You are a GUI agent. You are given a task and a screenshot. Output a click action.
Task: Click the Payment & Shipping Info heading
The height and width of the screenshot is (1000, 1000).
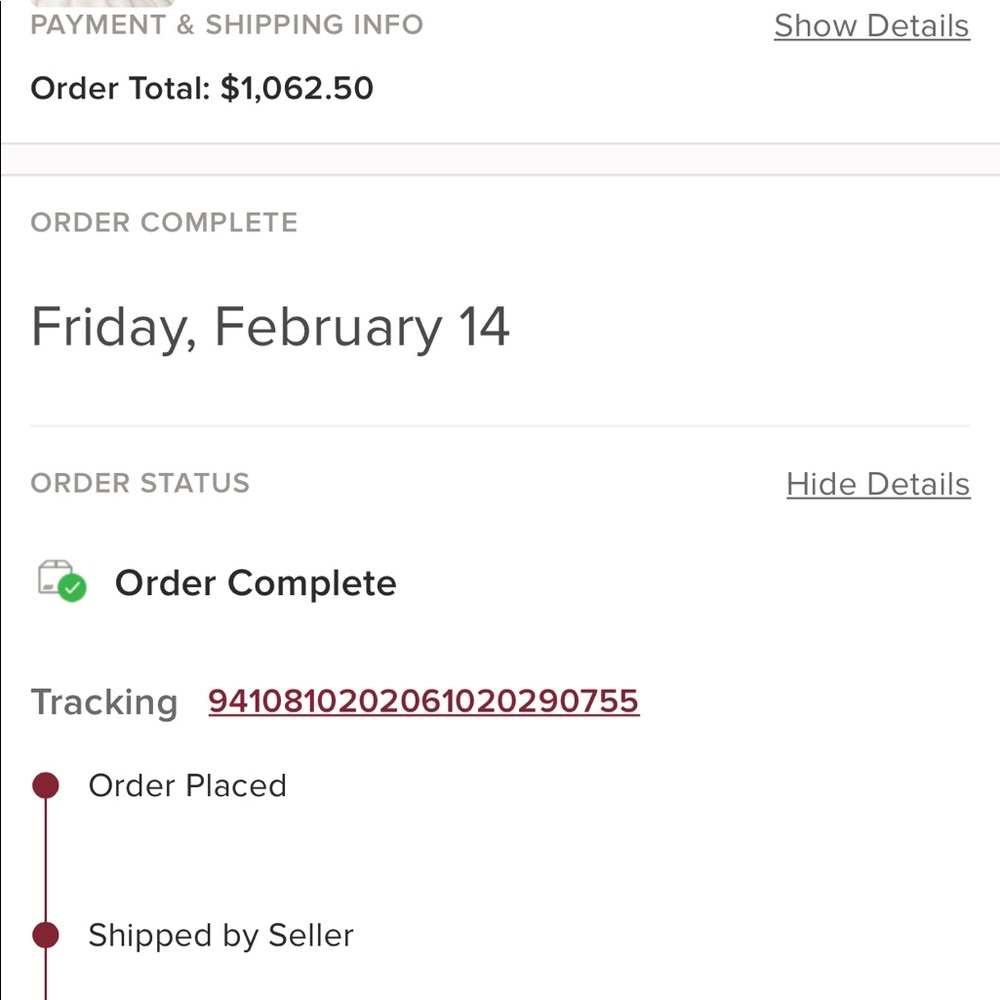227,25
